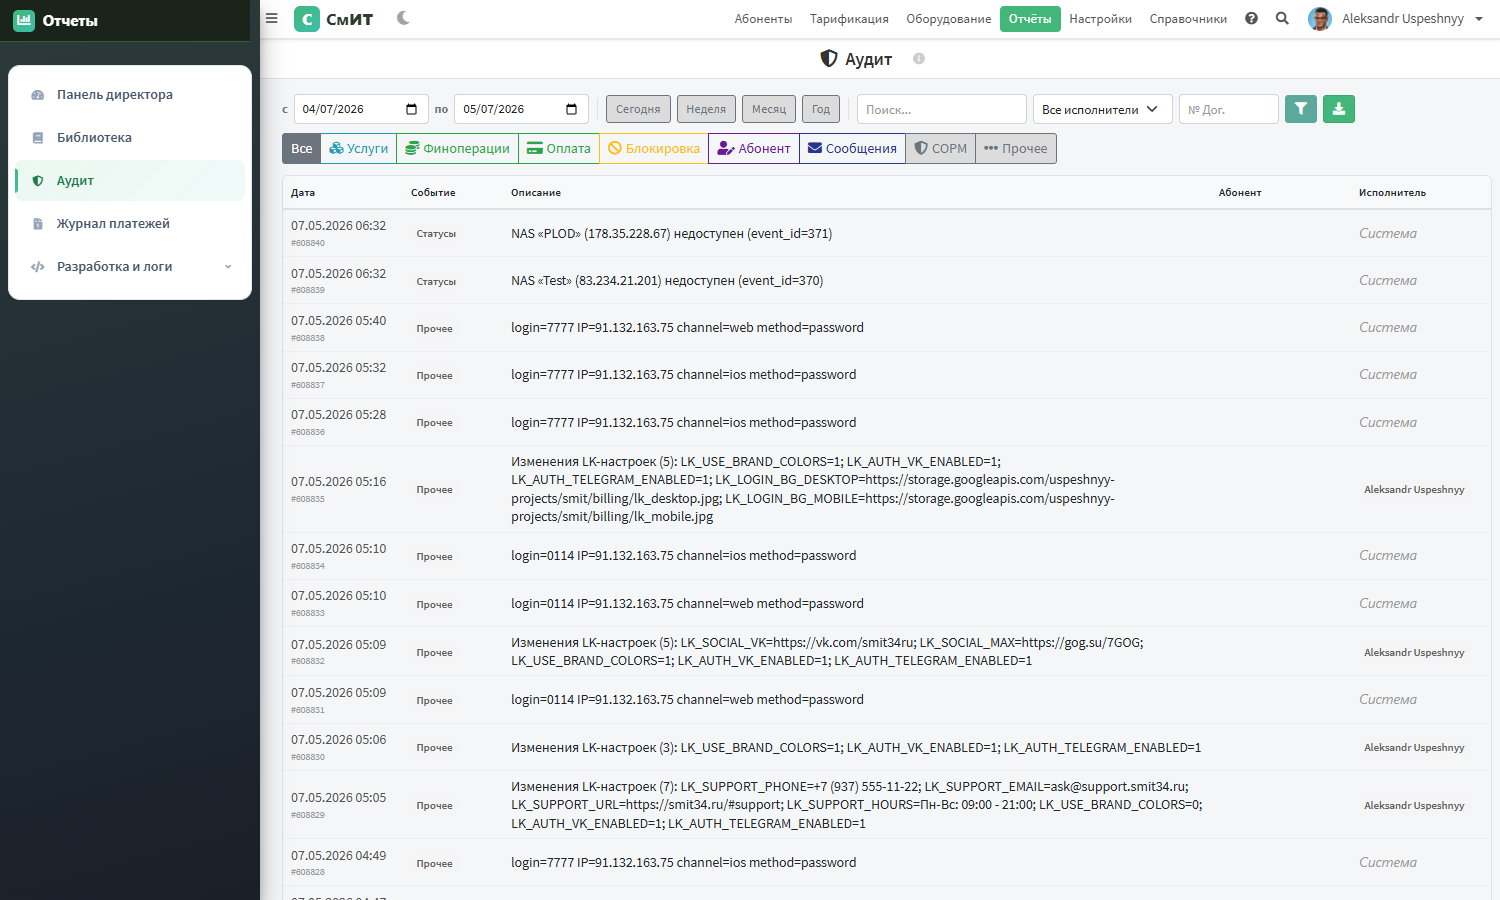This screenshot has height=900, width=1500.
Task: Click the date 07.05.2026 05:40
Action: [338, 321]
